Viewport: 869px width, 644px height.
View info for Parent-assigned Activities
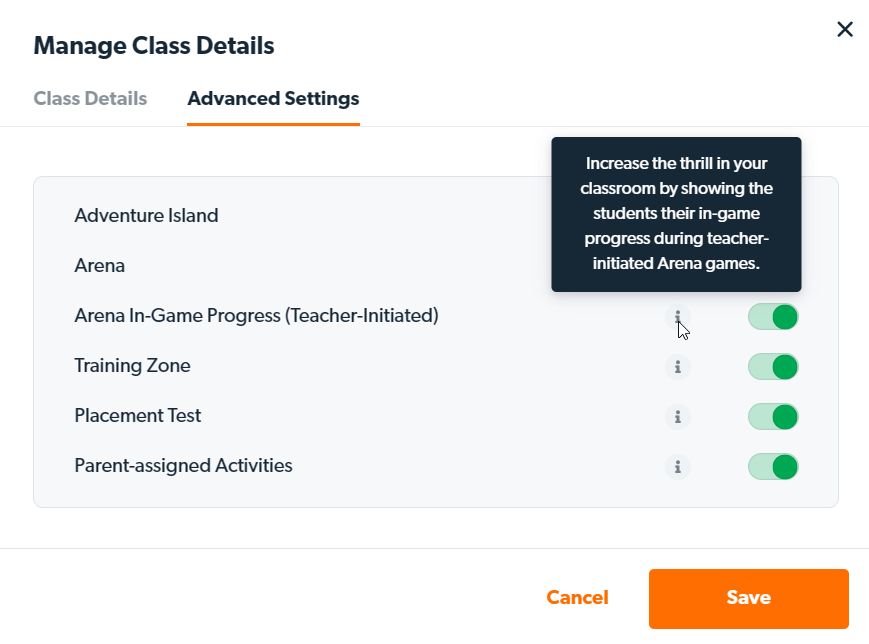[677, 467]
